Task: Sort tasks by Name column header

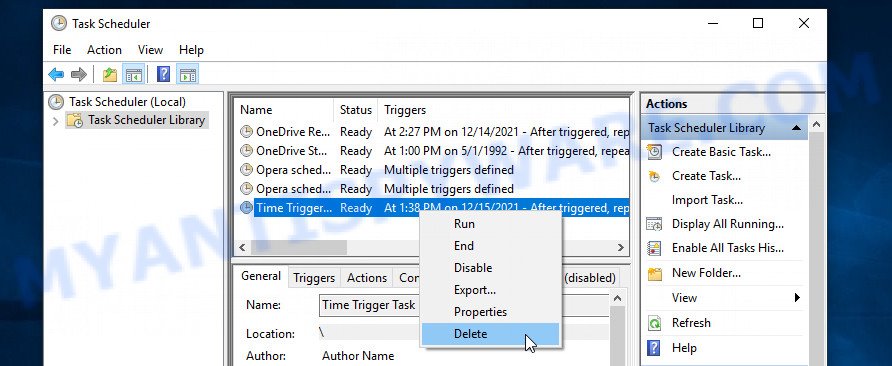Action: [x=284, y=110]
